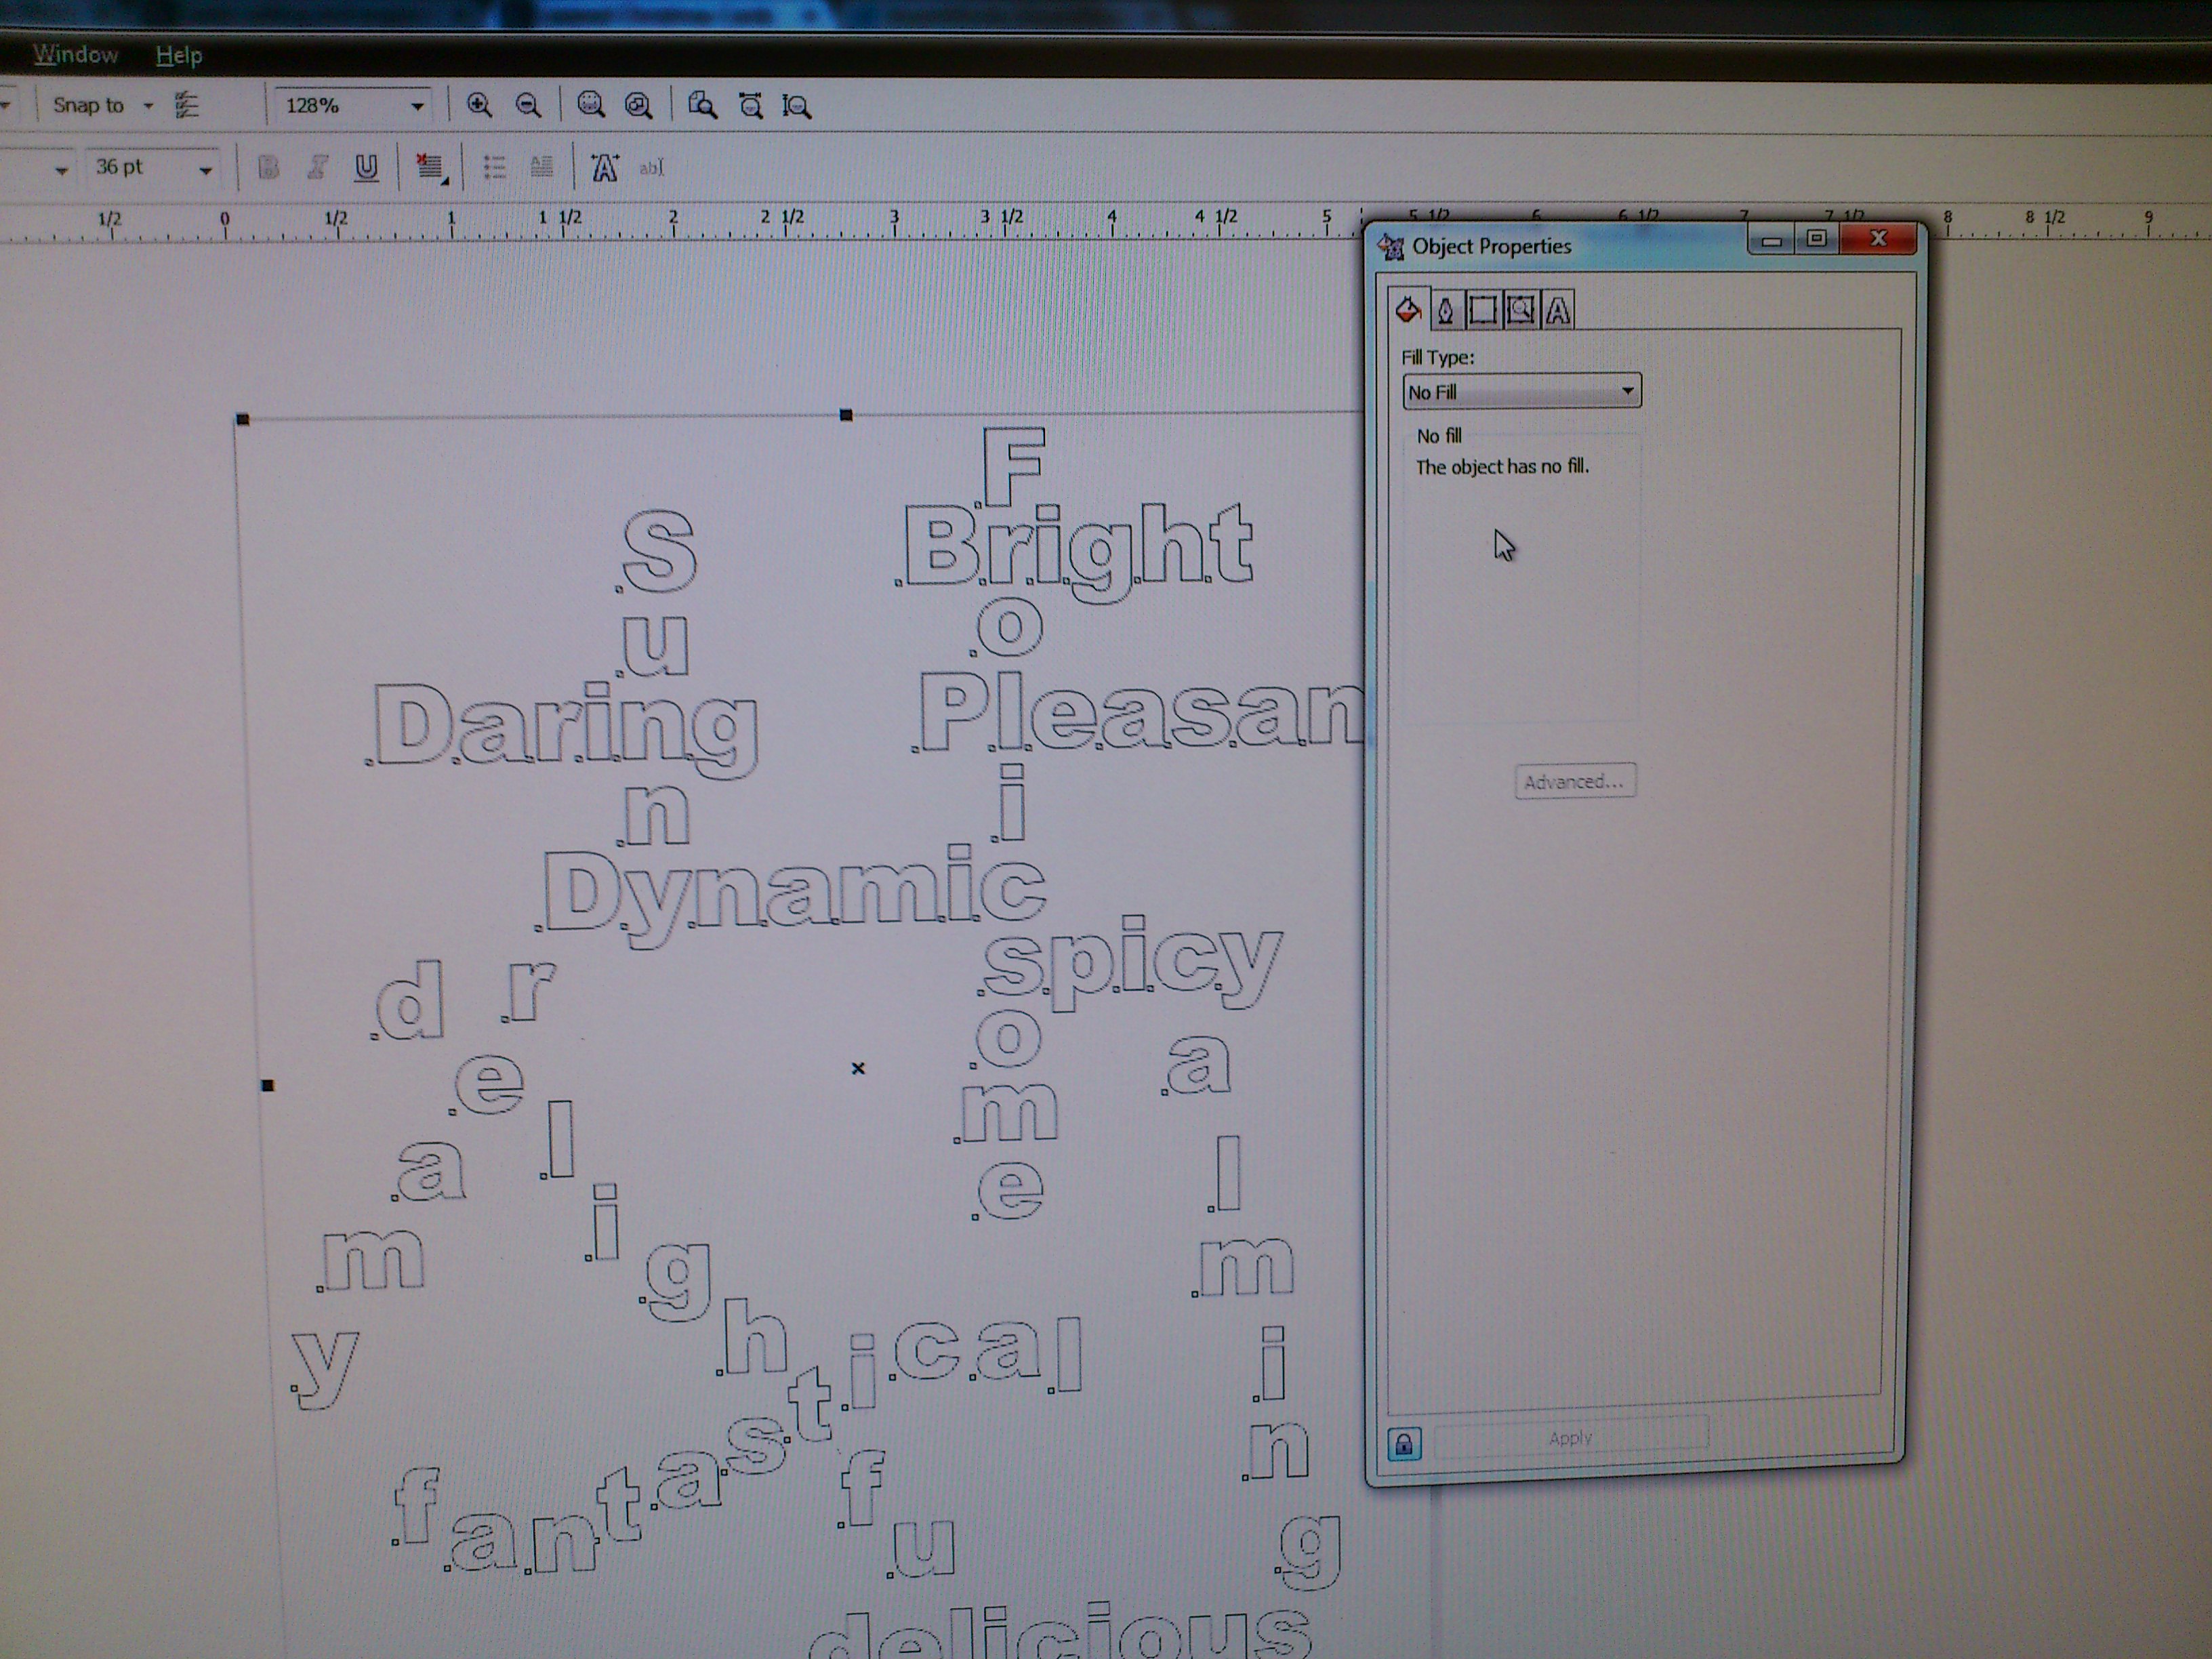Open the Help menu
Viewport: 2212px width, 1659px height.
(179, 55)
